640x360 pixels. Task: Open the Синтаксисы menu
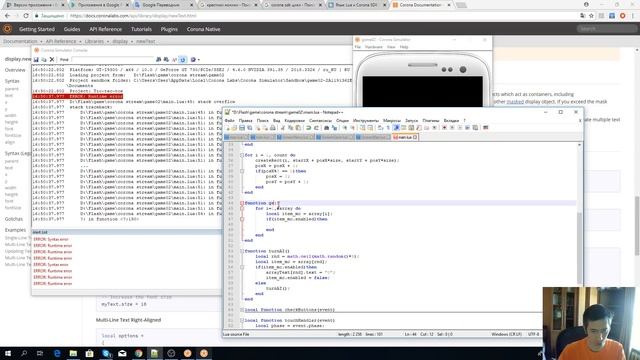[x=320, y=120]
